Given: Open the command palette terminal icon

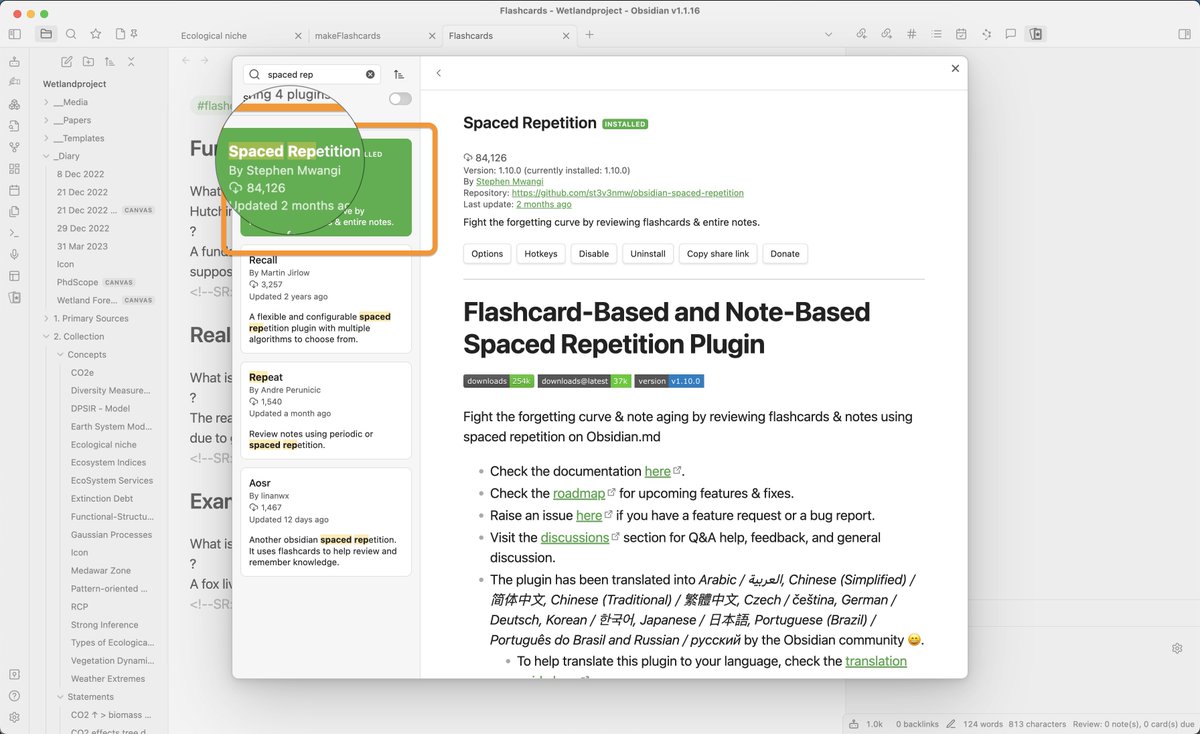Looking at the screenshot, I should tap(14, 232).
